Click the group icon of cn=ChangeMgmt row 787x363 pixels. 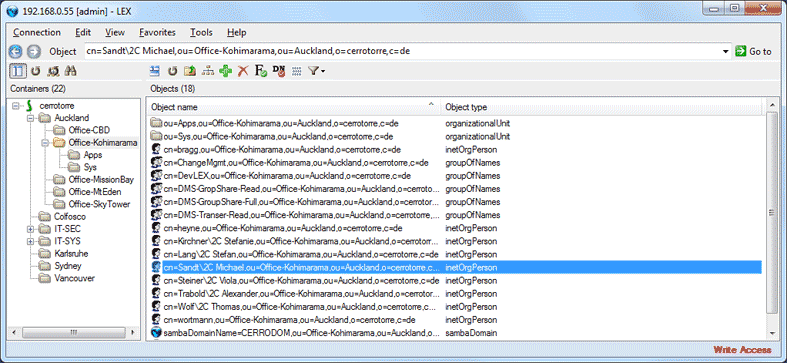[156, 162]
